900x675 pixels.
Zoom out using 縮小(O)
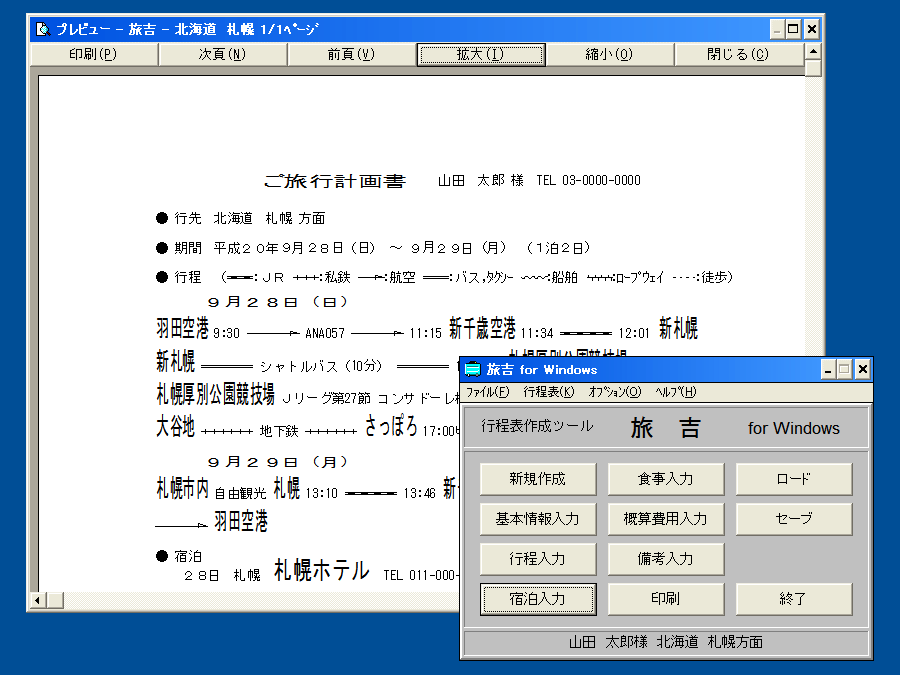click(x=610, y=55)
